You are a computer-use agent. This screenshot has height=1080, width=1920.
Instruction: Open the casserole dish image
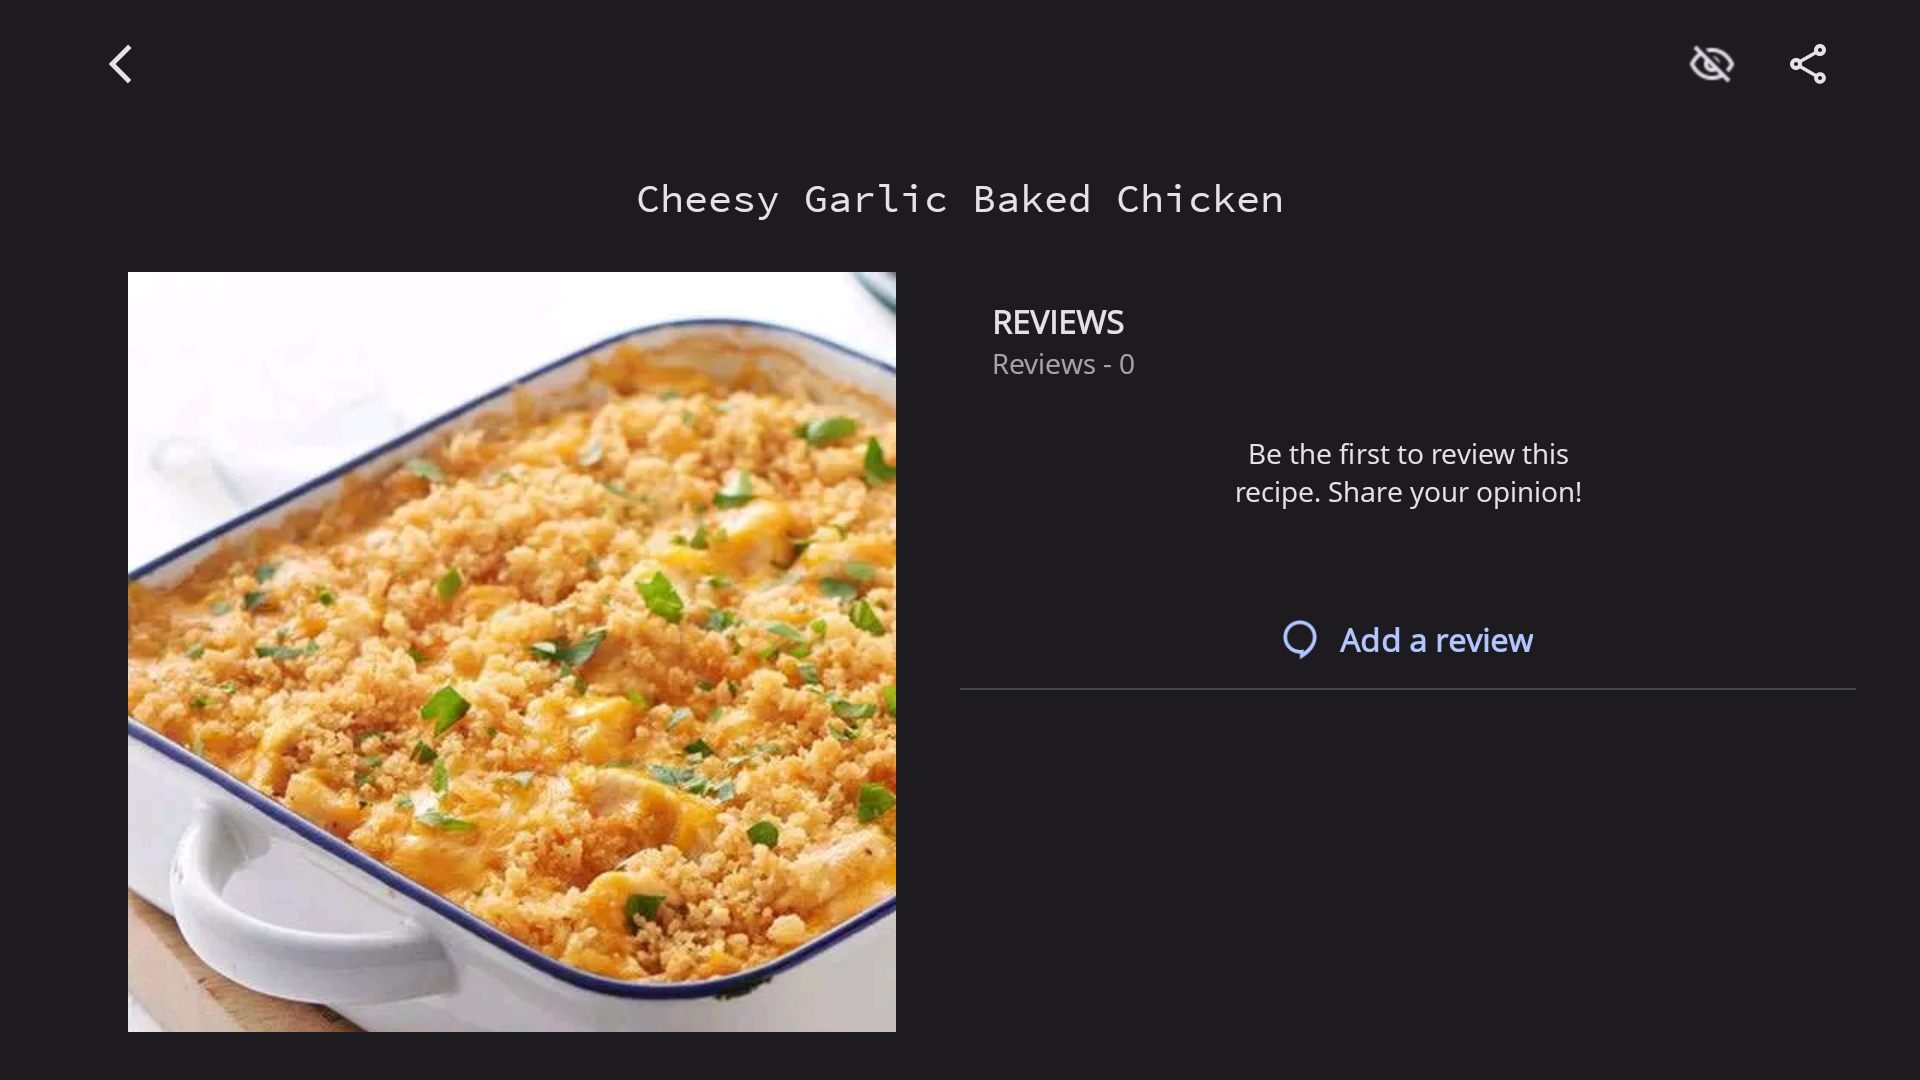click(x=512, y=652)
